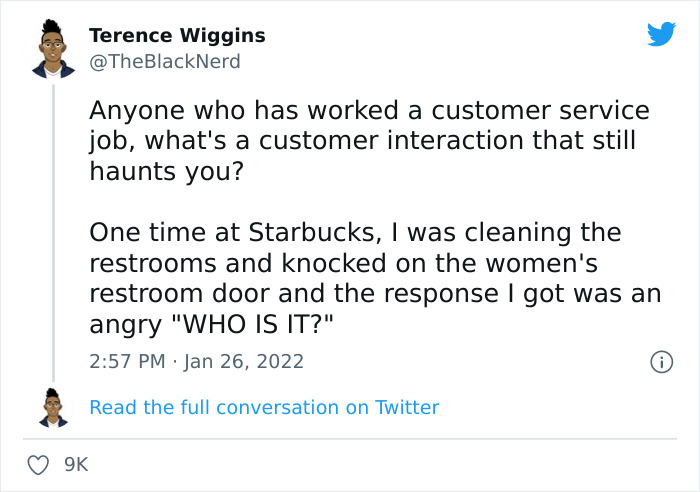Viewport: 700px width, 492px height.
Task: Click the Twitter bird logo
Action: (x=661, y=35)
